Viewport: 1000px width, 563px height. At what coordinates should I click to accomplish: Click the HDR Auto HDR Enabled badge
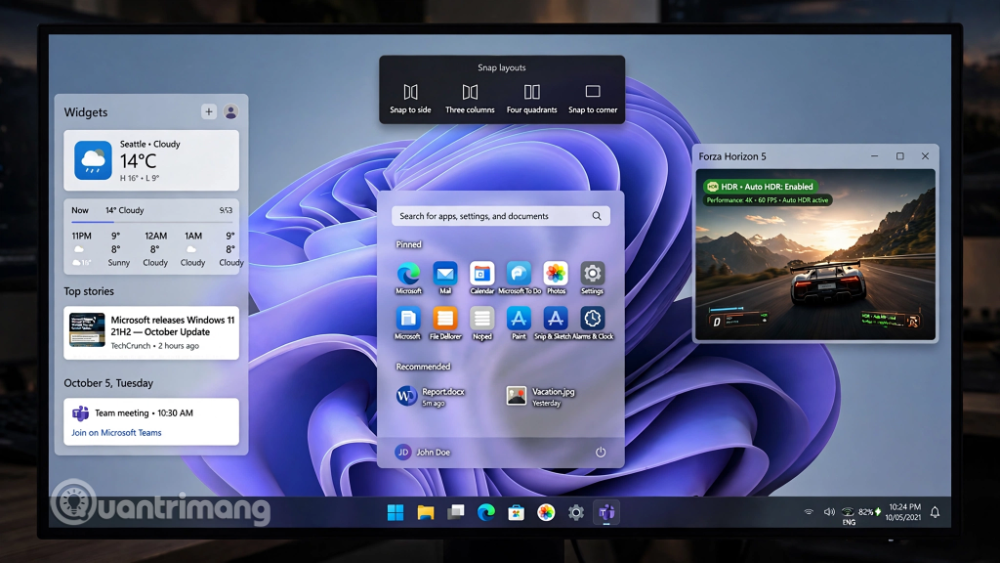point(761,187)
